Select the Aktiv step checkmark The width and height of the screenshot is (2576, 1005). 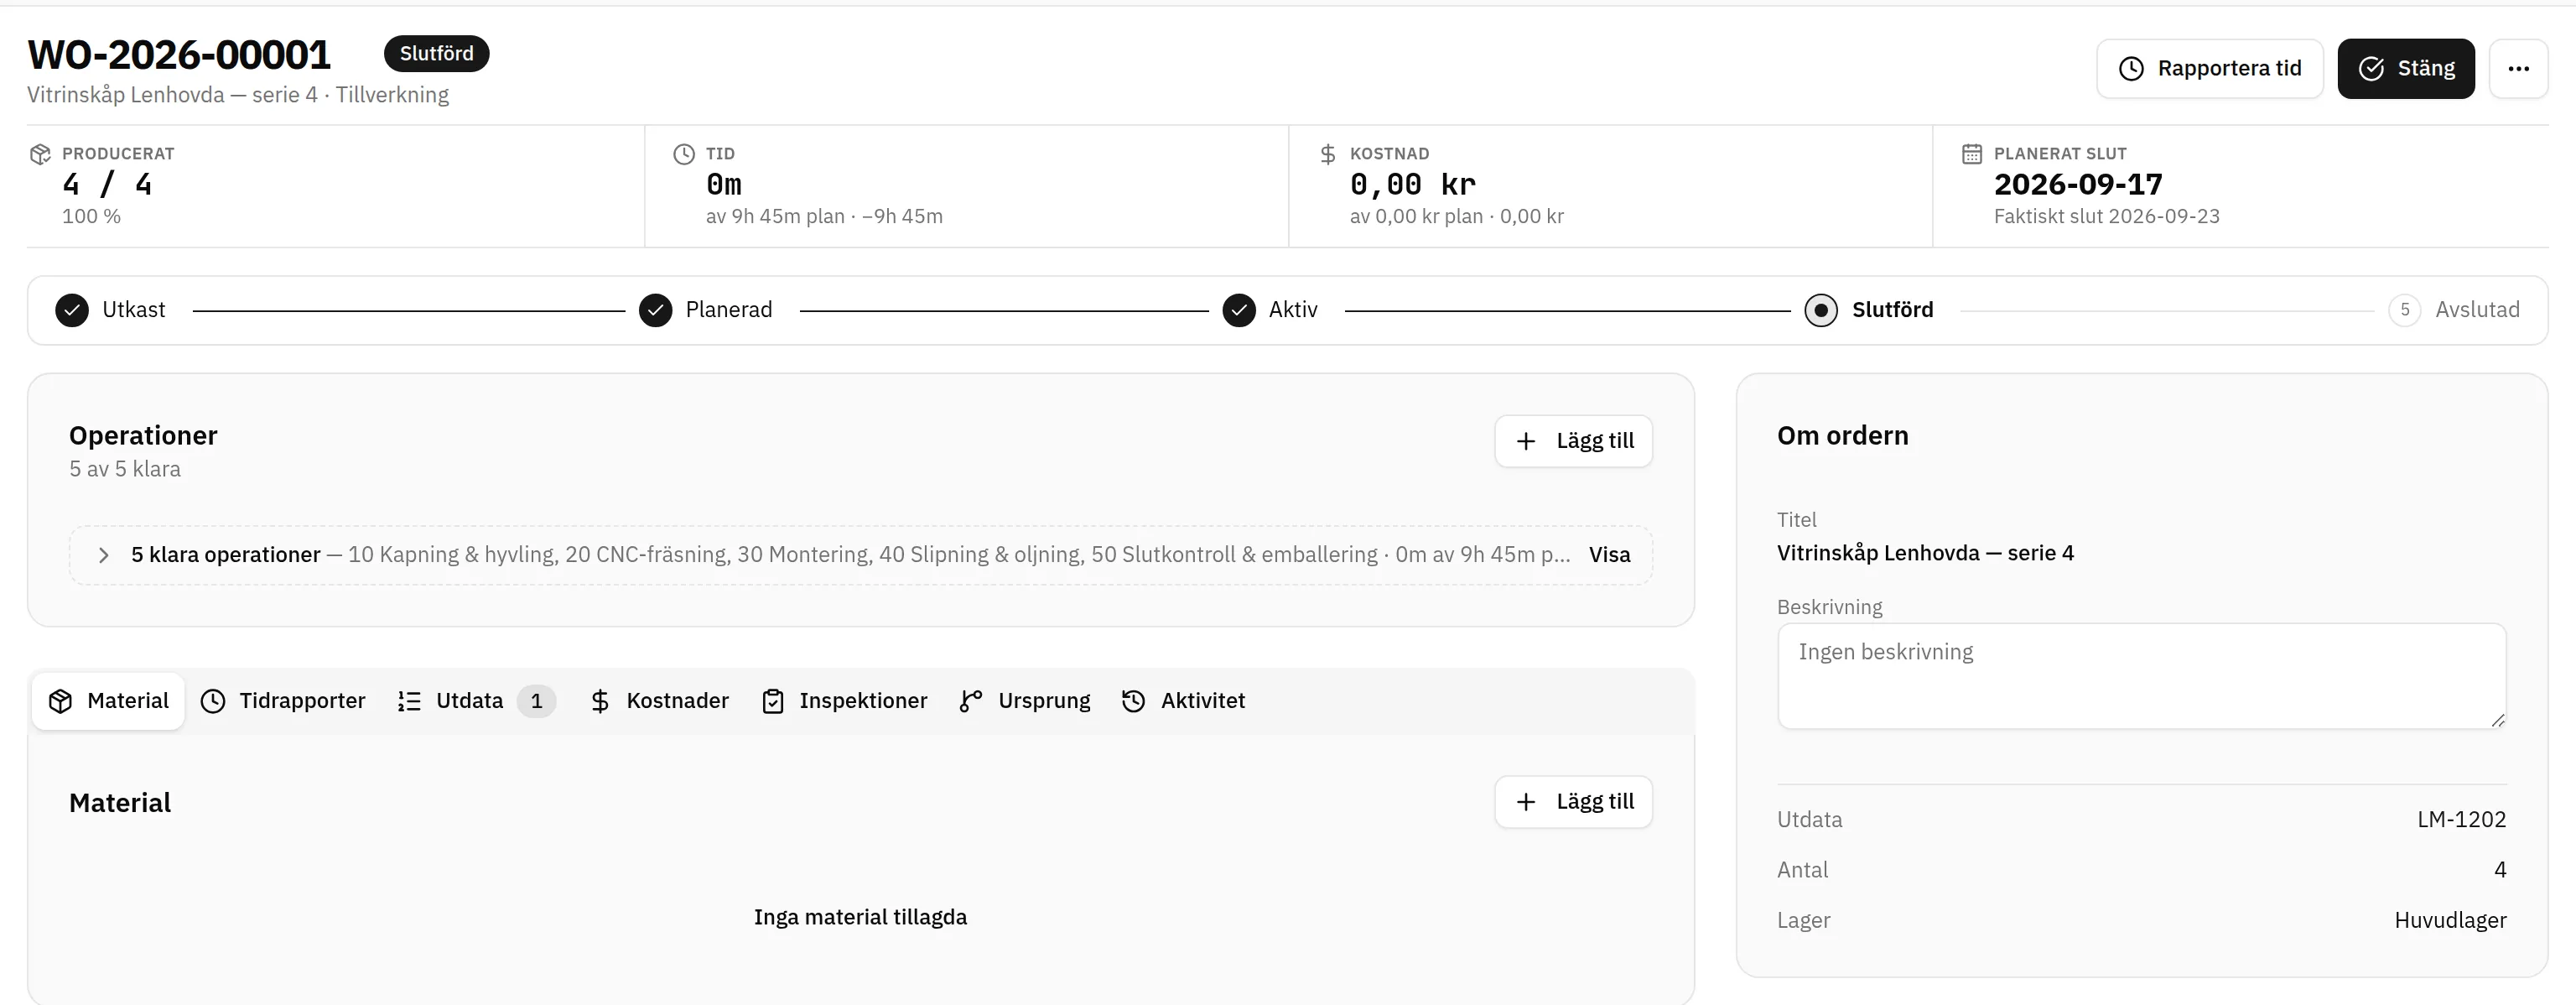pyautogui.click(x=1239, y=310)
